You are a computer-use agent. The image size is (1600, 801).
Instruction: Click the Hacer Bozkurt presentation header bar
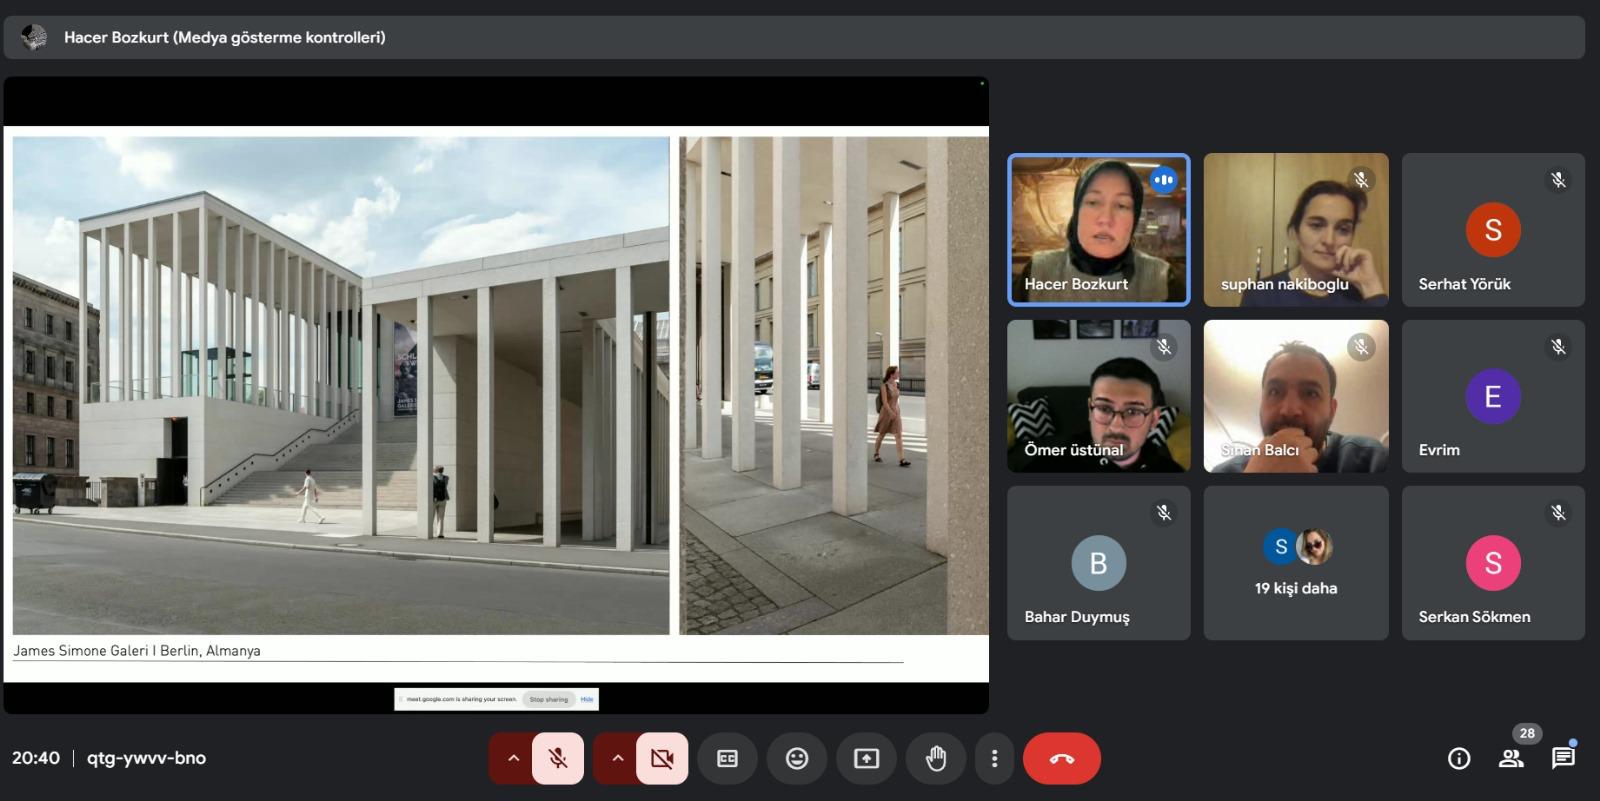click(x=794, y=37)
